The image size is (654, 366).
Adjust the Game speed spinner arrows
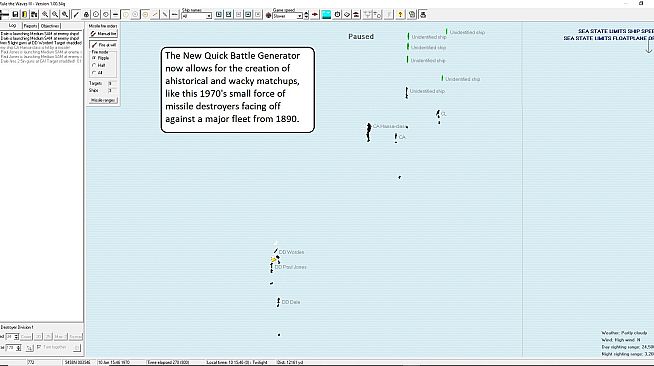click(307, 15)
